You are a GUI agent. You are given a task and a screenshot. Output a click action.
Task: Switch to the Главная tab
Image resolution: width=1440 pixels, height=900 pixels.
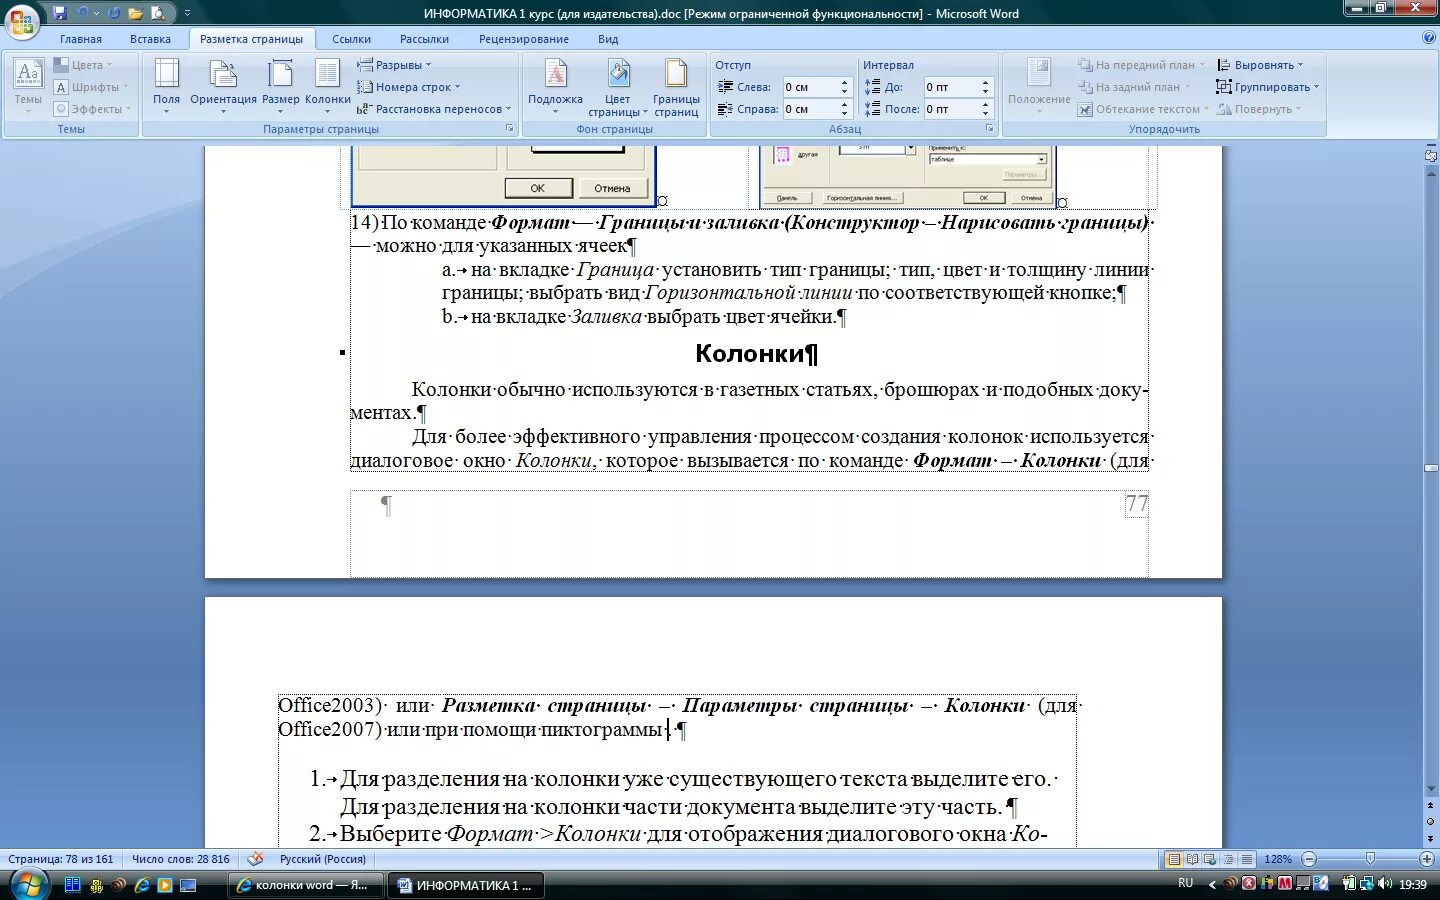[81, 39]
